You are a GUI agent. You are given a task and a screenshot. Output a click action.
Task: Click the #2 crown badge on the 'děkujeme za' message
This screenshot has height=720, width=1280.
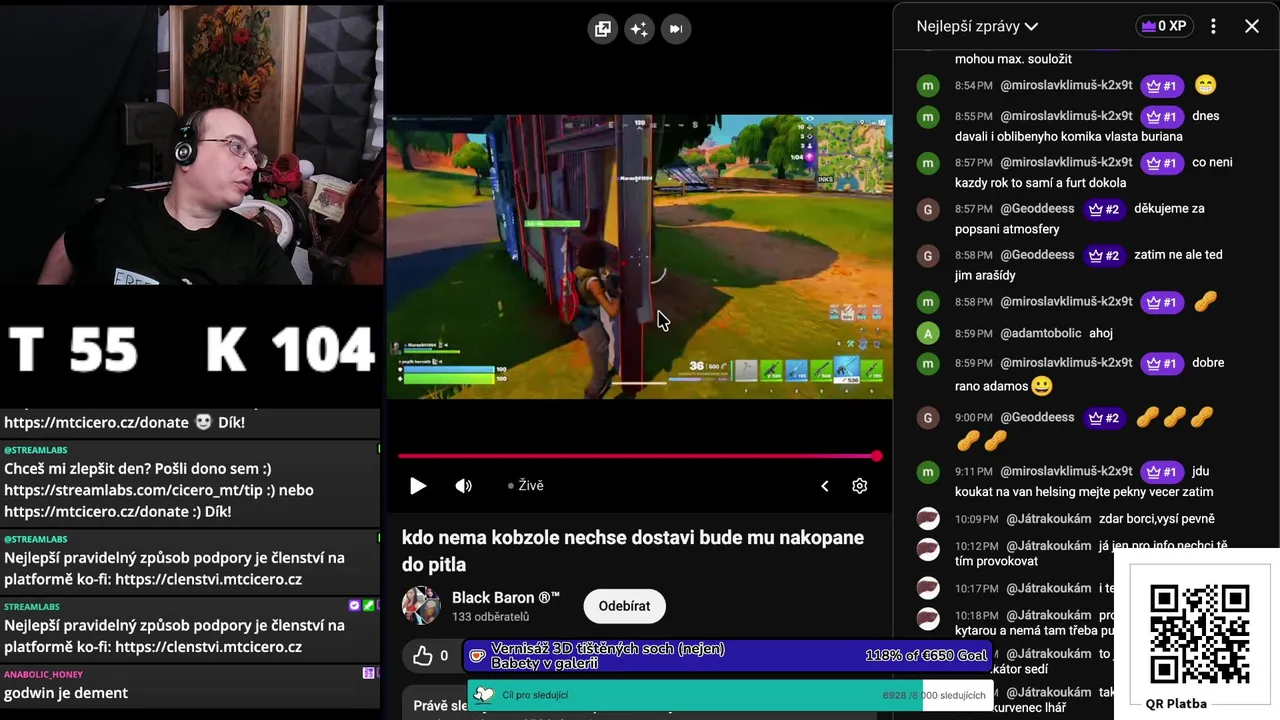coord(1104,209)
